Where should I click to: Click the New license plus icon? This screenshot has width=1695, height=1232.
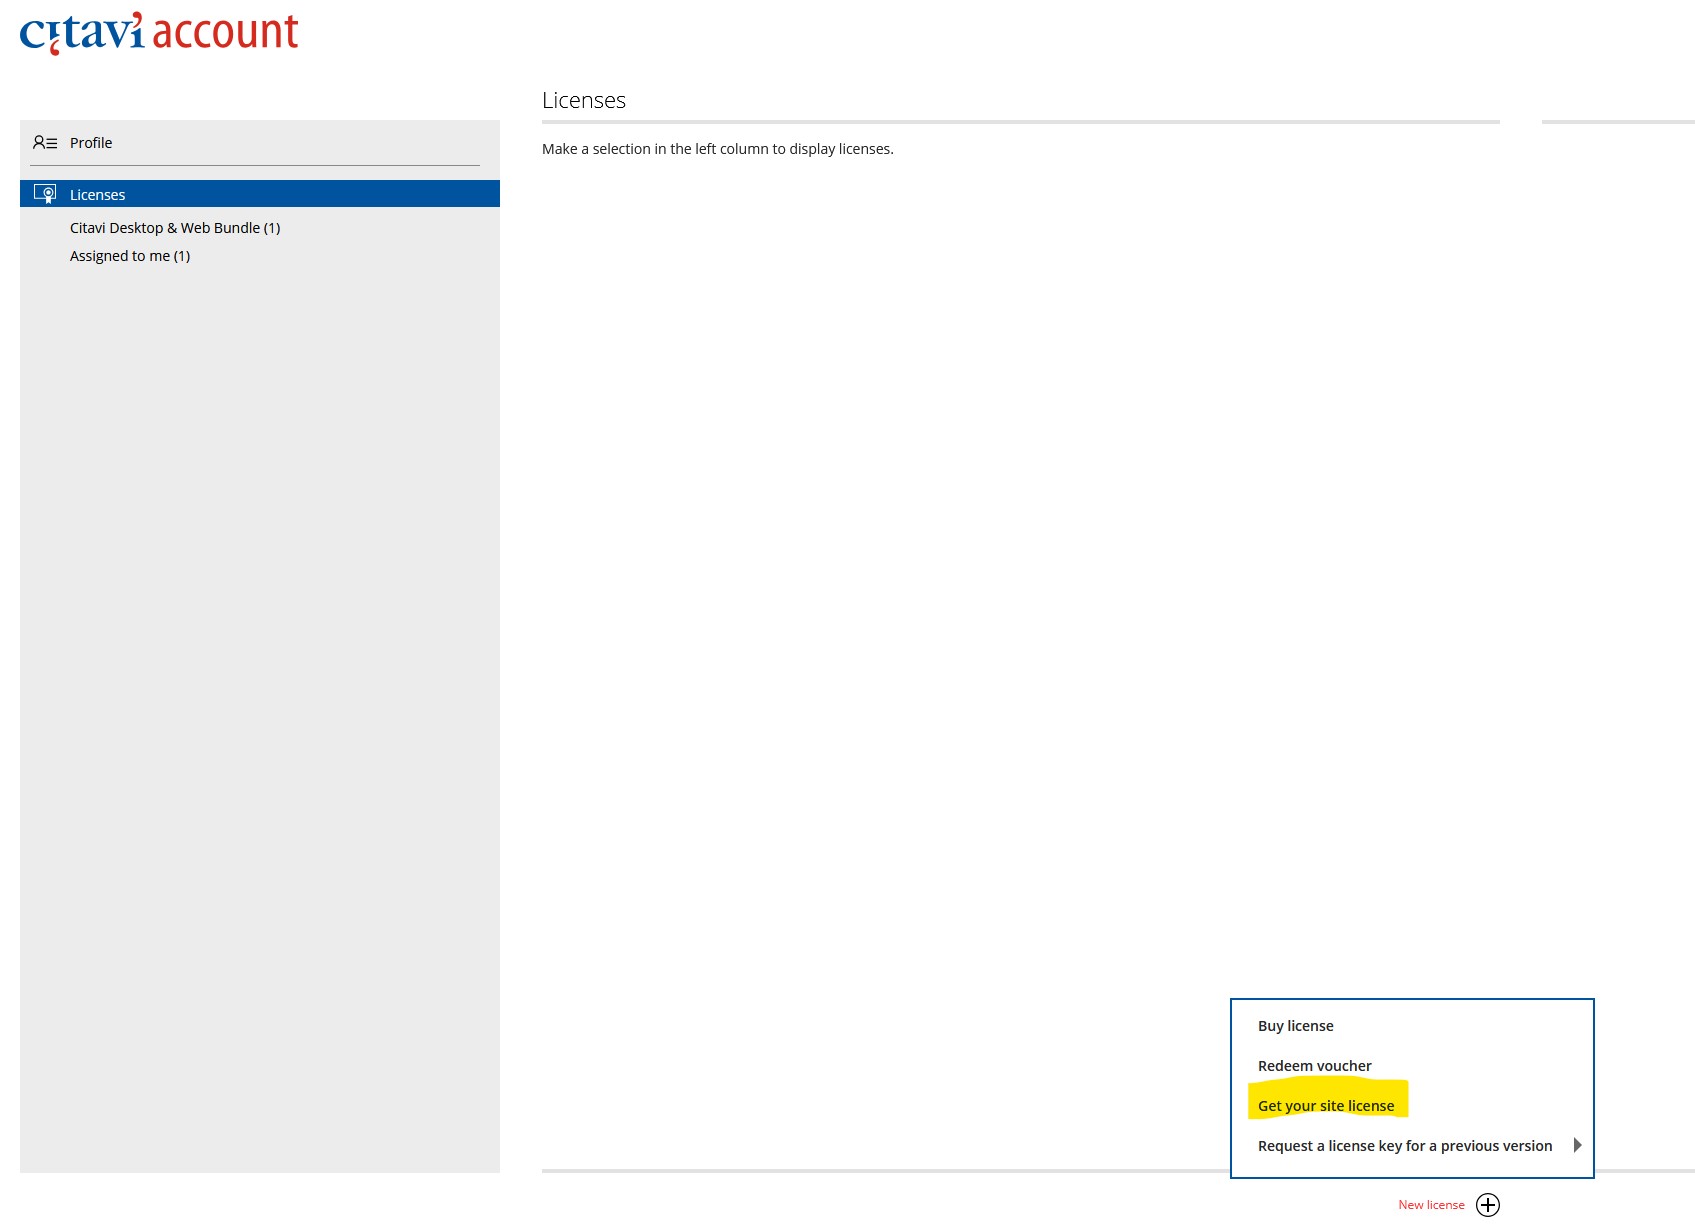1488,1205
